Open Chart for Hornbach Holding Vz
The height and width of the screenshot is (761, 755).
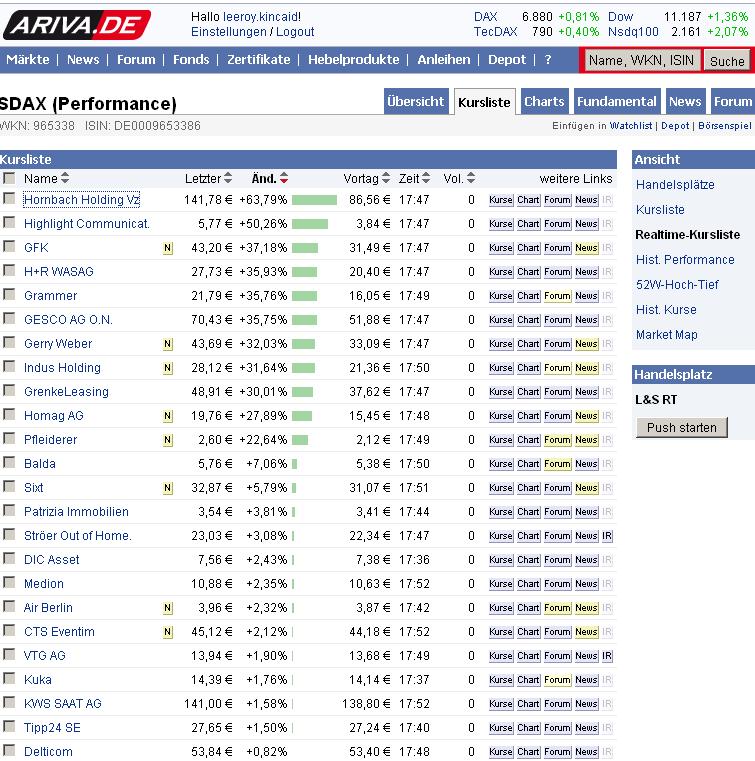528,200
